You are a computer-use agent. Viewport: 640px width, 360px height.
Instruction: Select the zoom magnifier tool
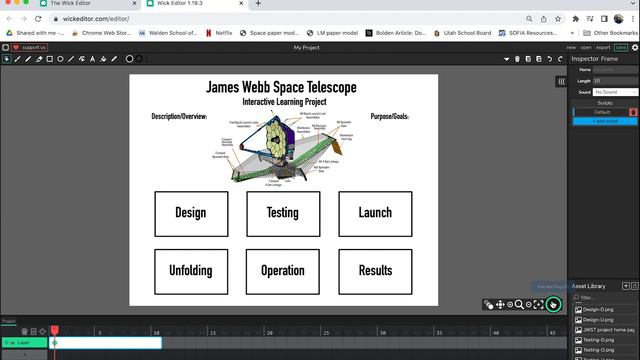[x=519, y=304]
